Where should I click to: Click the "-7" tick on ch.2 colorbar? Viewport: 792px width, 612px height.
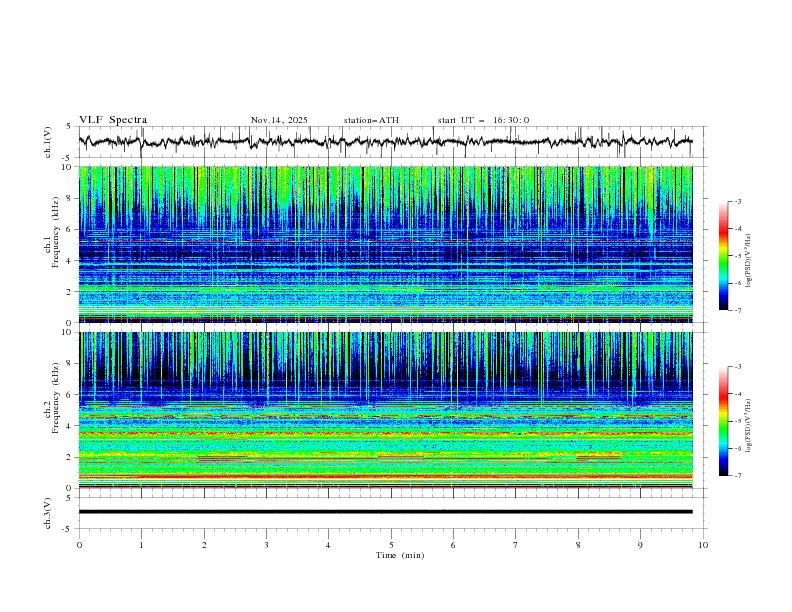[x=738, y=476]
